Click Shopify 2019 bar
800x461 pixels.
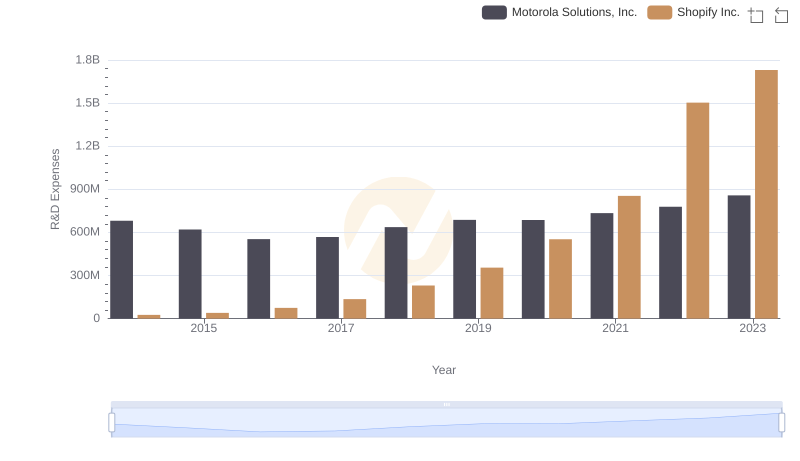tap(492, 293)
